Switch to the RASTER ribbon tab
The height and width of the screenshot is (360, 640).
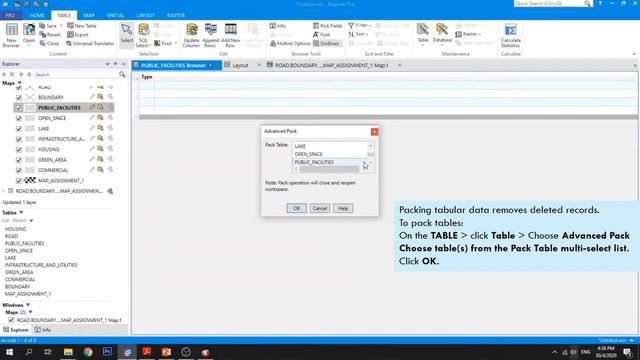tap(176, 15)
